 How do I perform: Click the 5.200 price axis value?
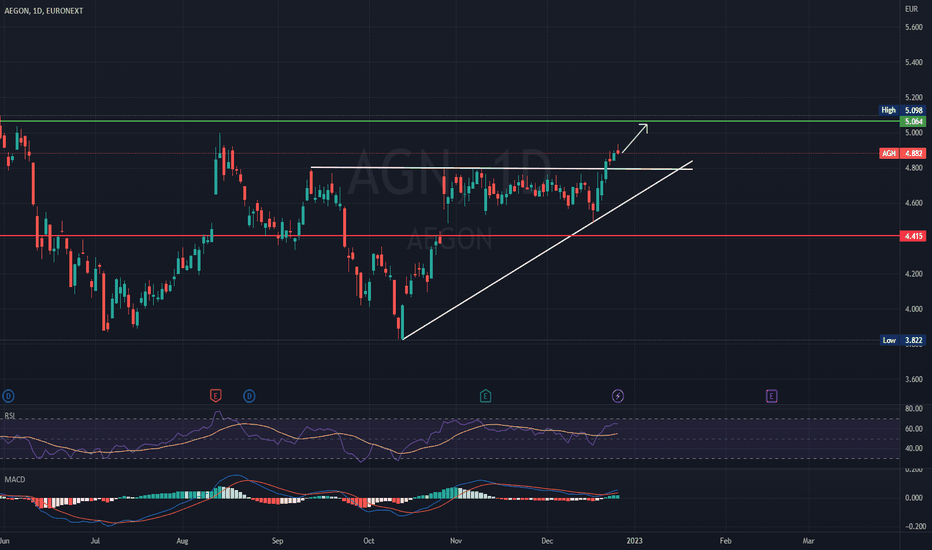pos(914,98)
